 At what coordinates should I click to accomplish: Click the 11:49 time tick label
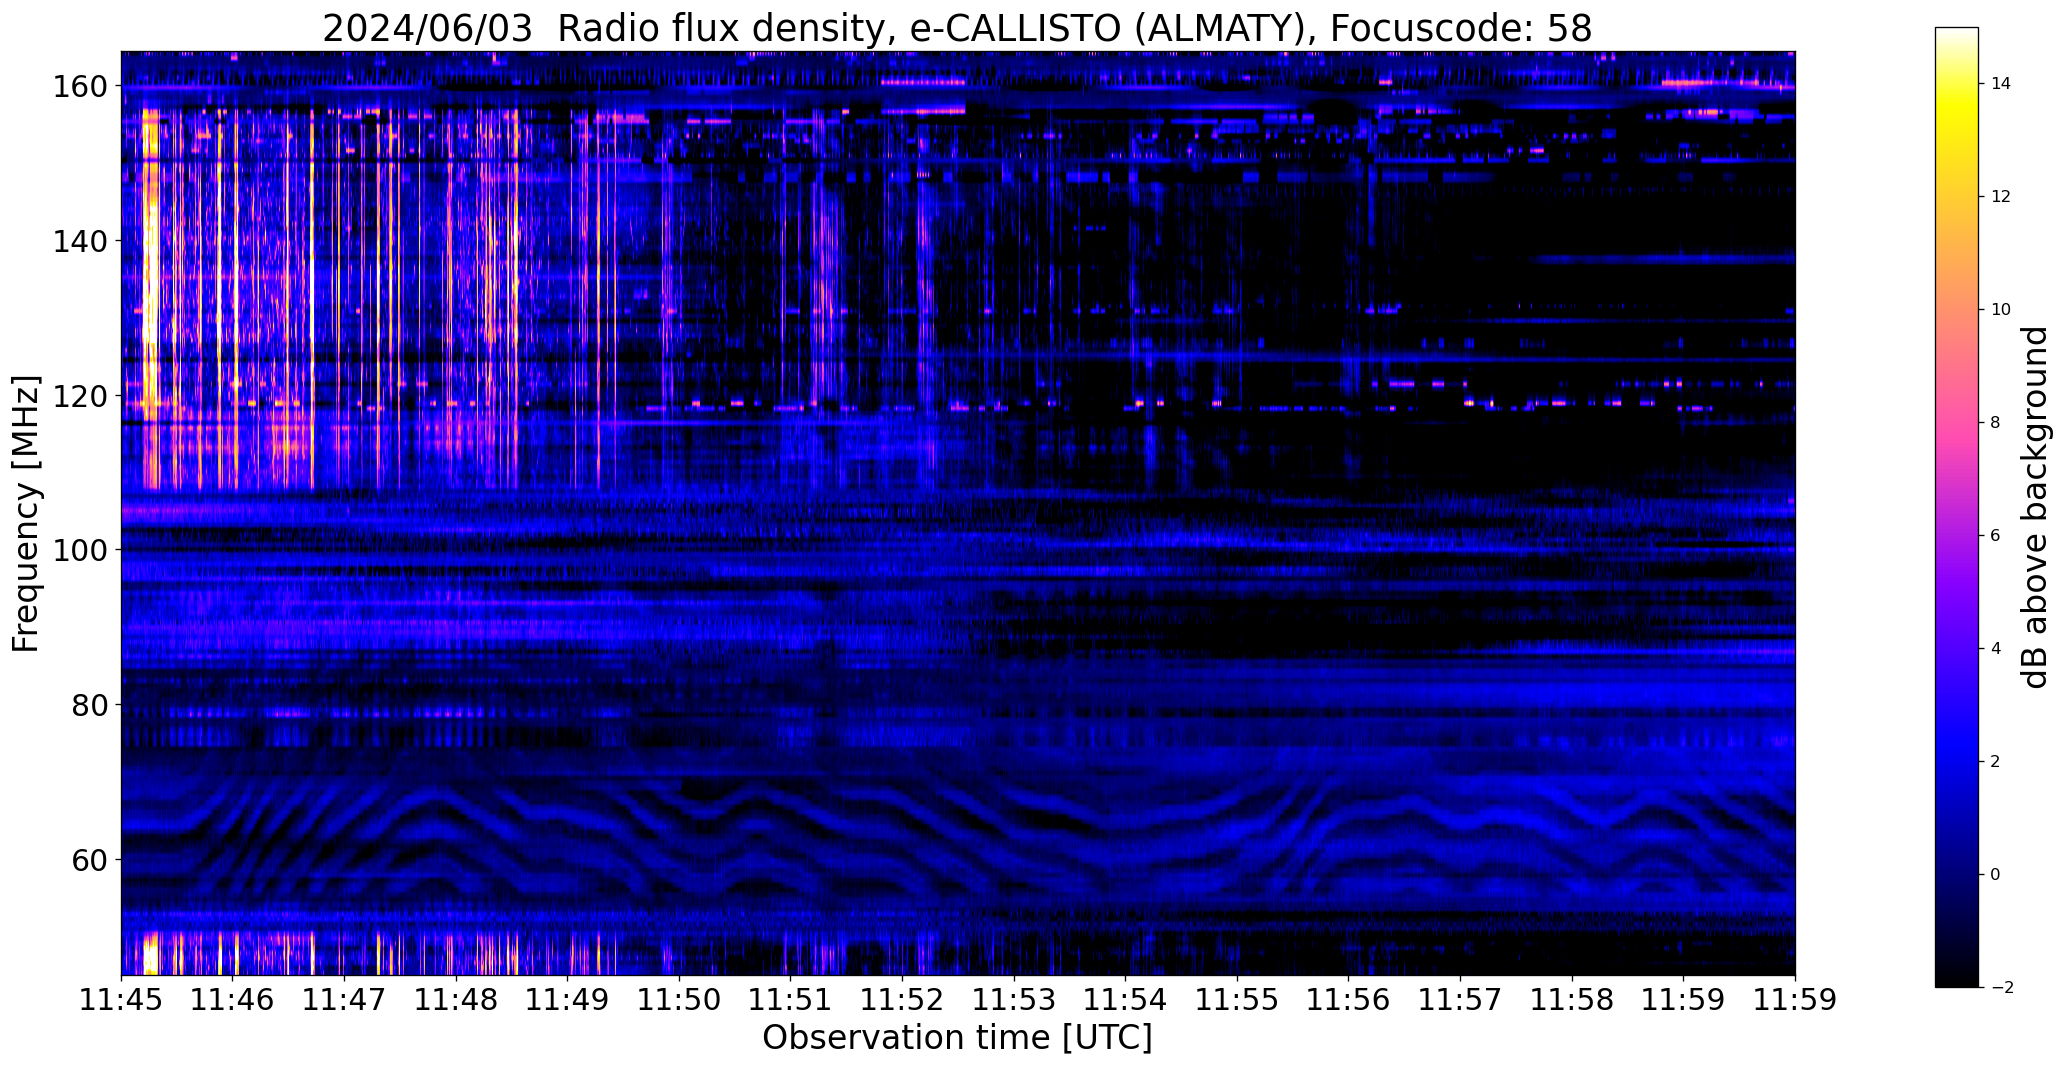point(568,1000)
